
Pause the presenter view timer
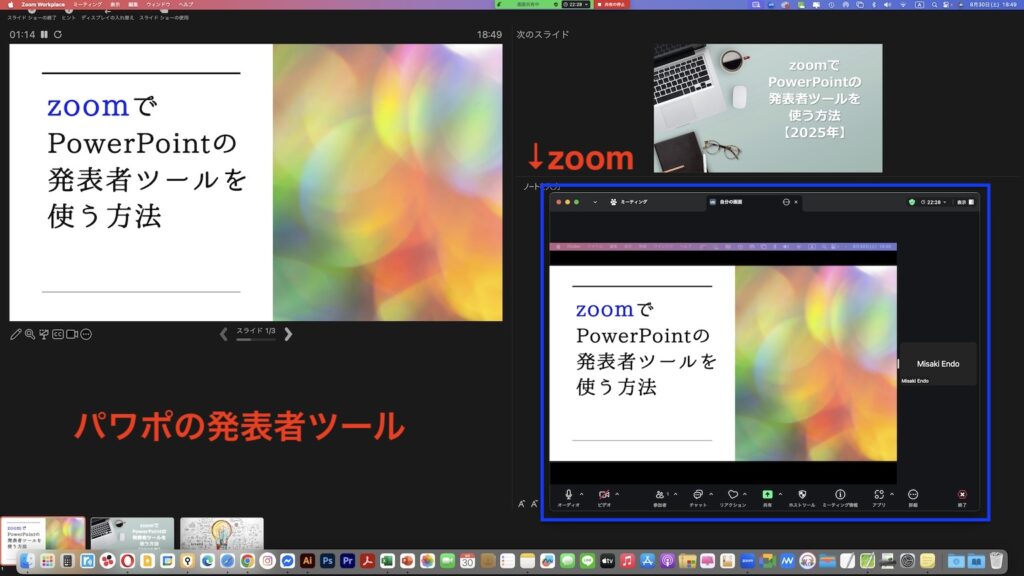pos(44,35)
